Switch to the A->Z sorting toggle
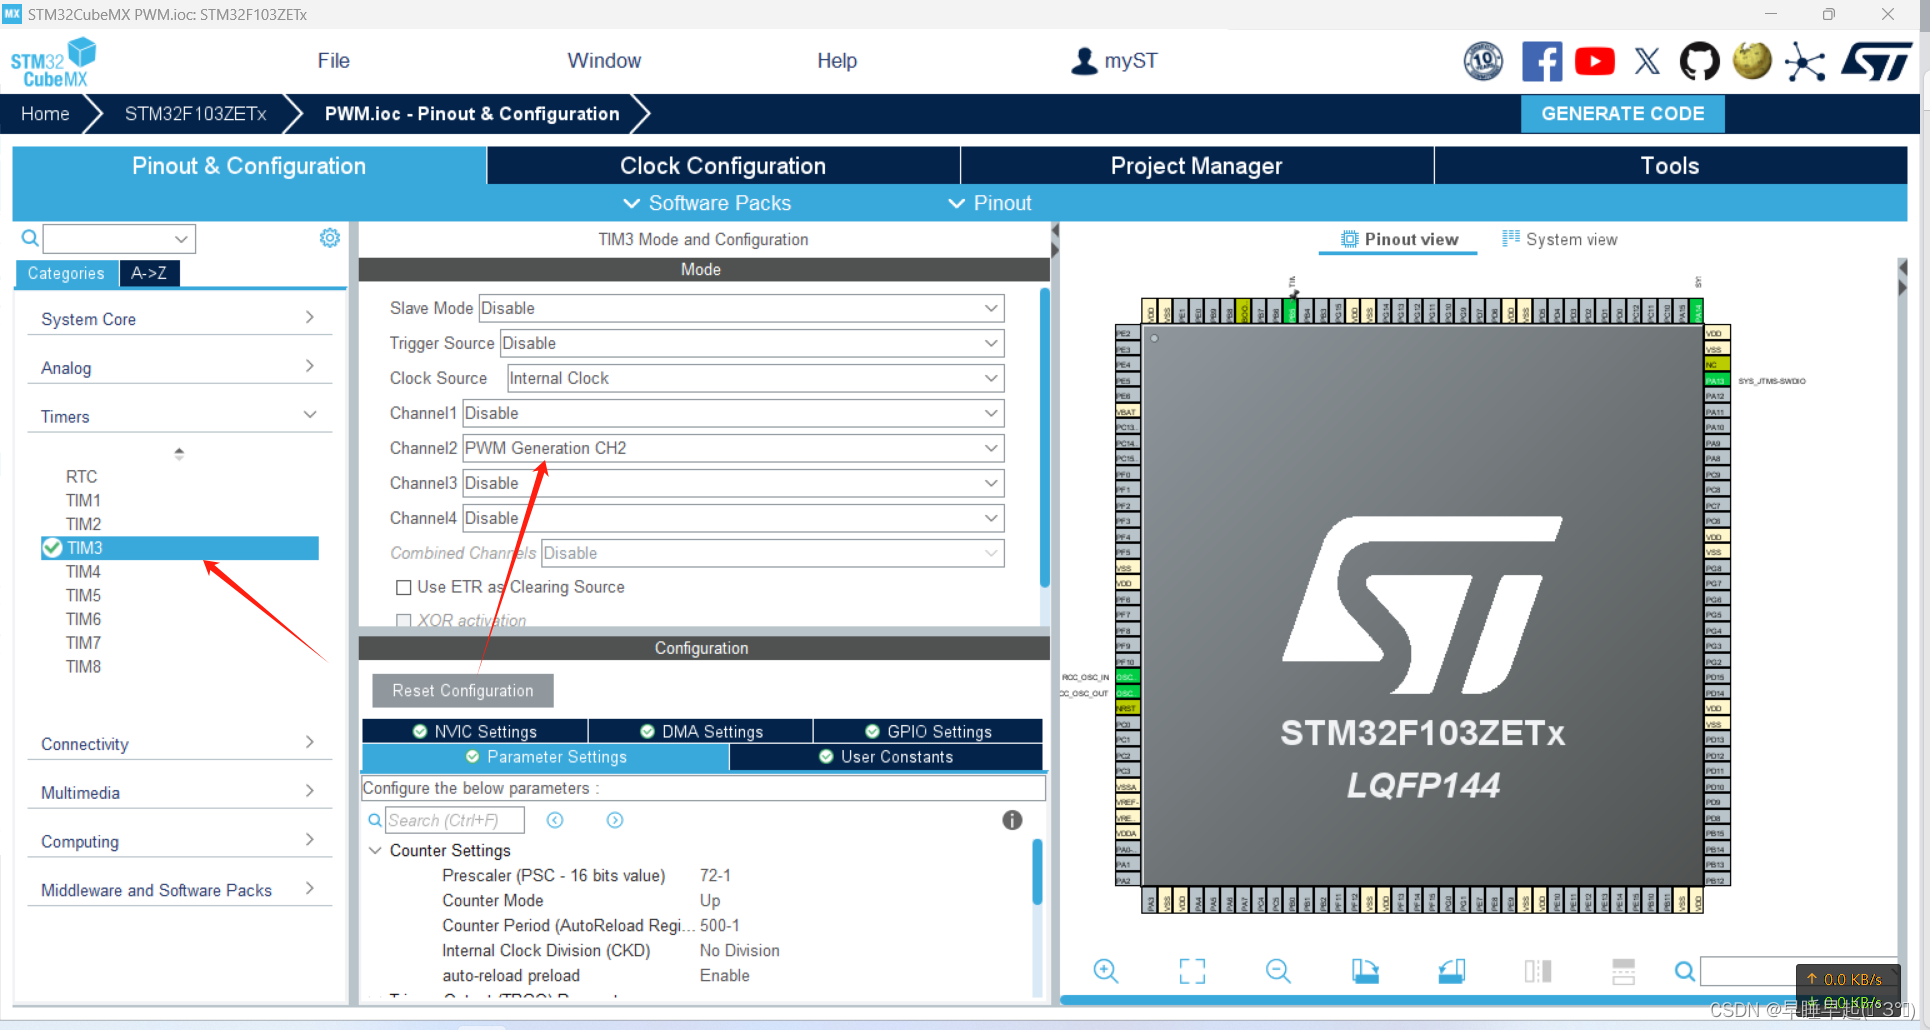1930x1030 pixels. (x=148, y=272)
